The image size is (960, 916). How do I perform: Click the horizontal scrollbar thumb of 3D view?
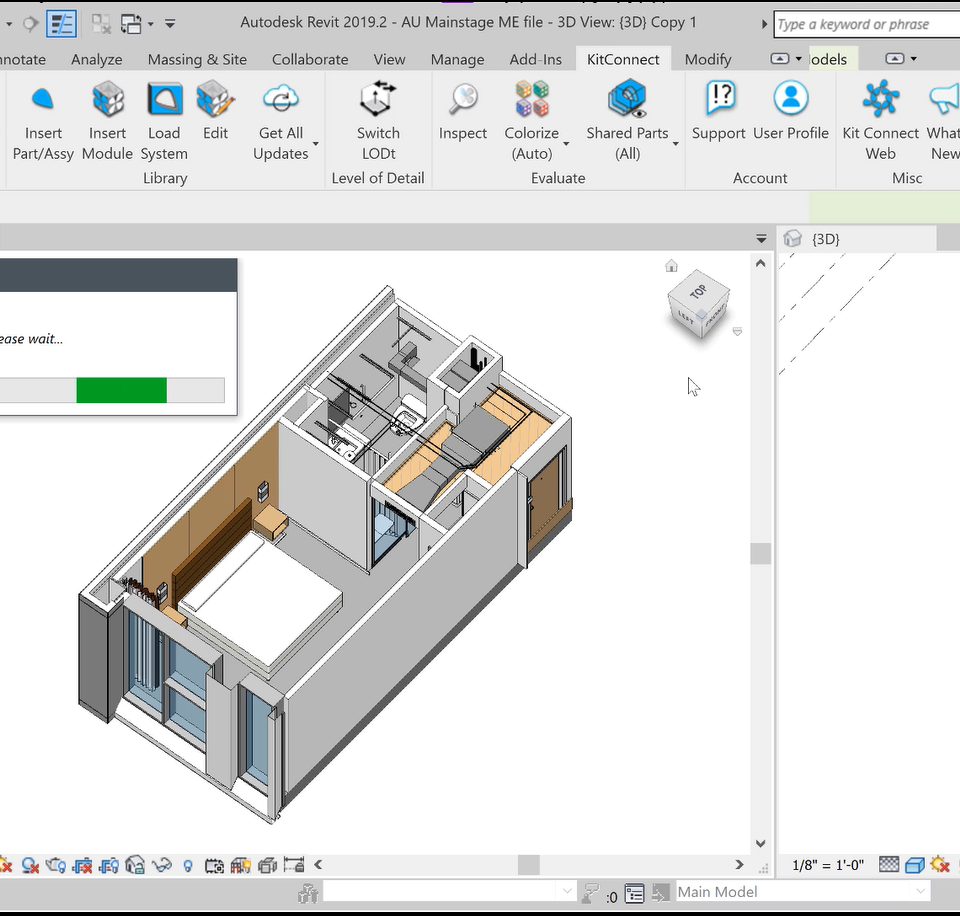pyautogui.click(x=529, y=865)
